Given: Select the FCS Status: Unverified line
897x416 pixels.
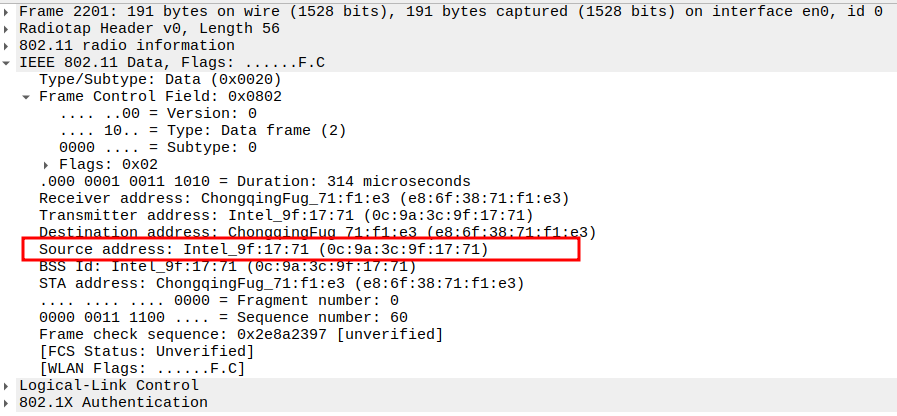Looking at the screenshot, I should point(146,351).
